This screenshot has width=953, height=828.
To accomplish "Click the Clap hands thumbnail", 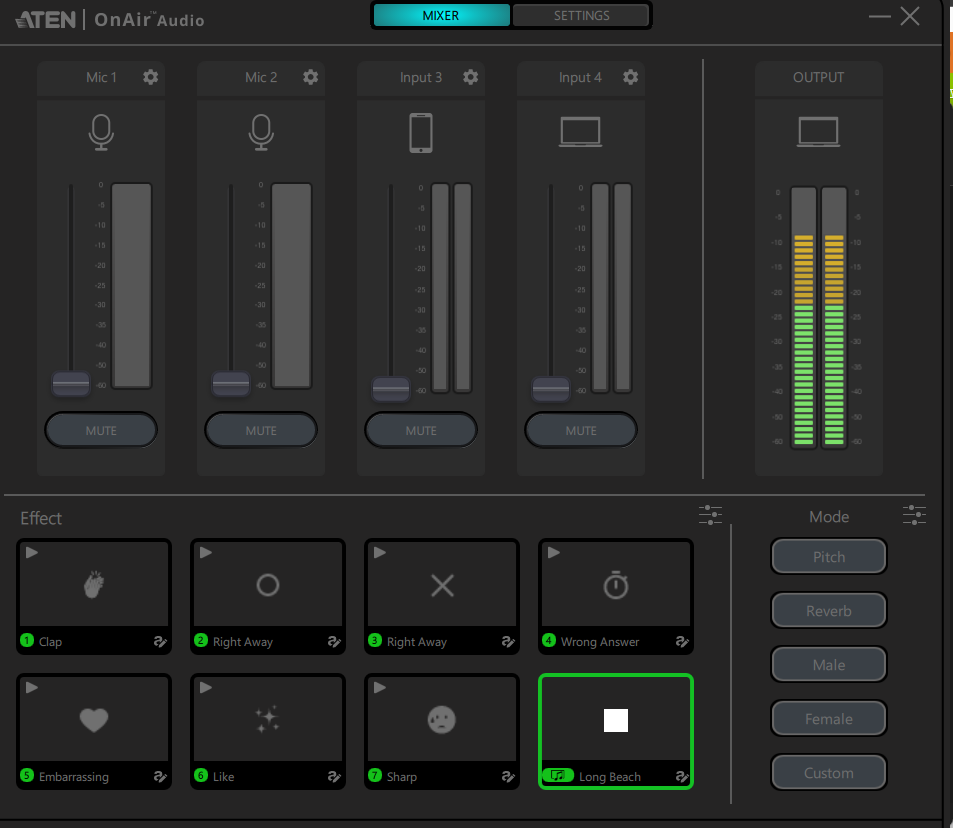I will (x=94, y=585).
